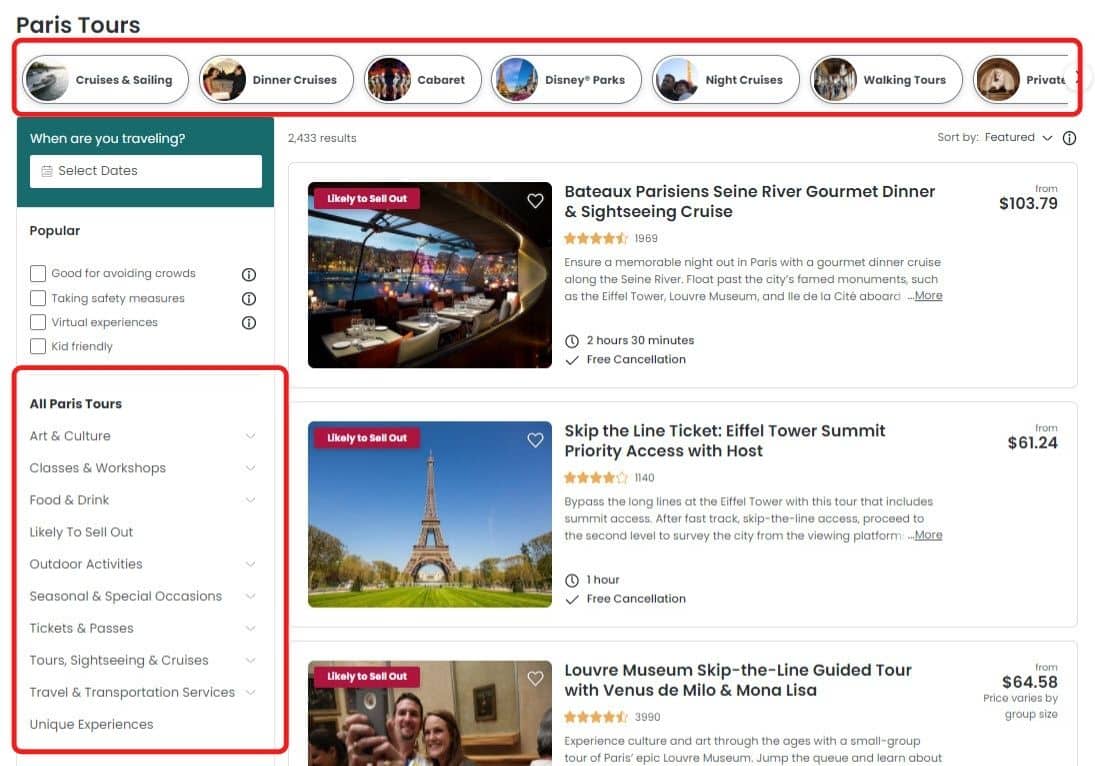Screen dimensions: 1095x766
Task: Expand the Art & Culture chevron
Action: (x=250, y=436)
